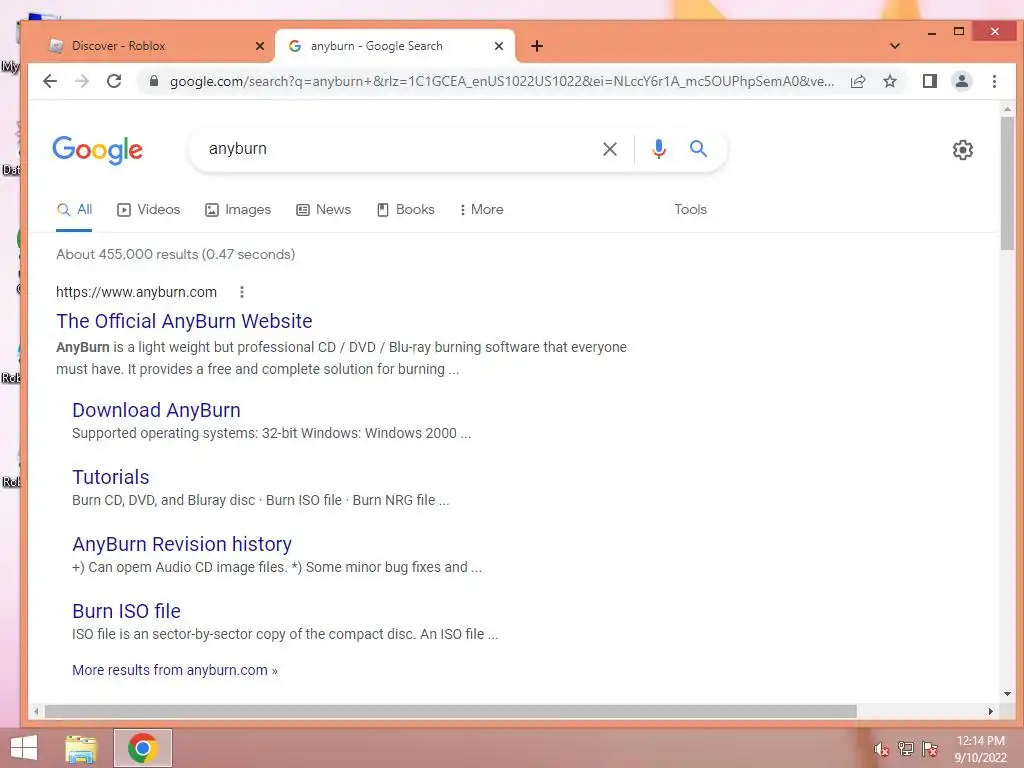This screenshot has width=1024, height=768.
Task: Click the https://www.anyburn.com URL text
Action: 136,292
